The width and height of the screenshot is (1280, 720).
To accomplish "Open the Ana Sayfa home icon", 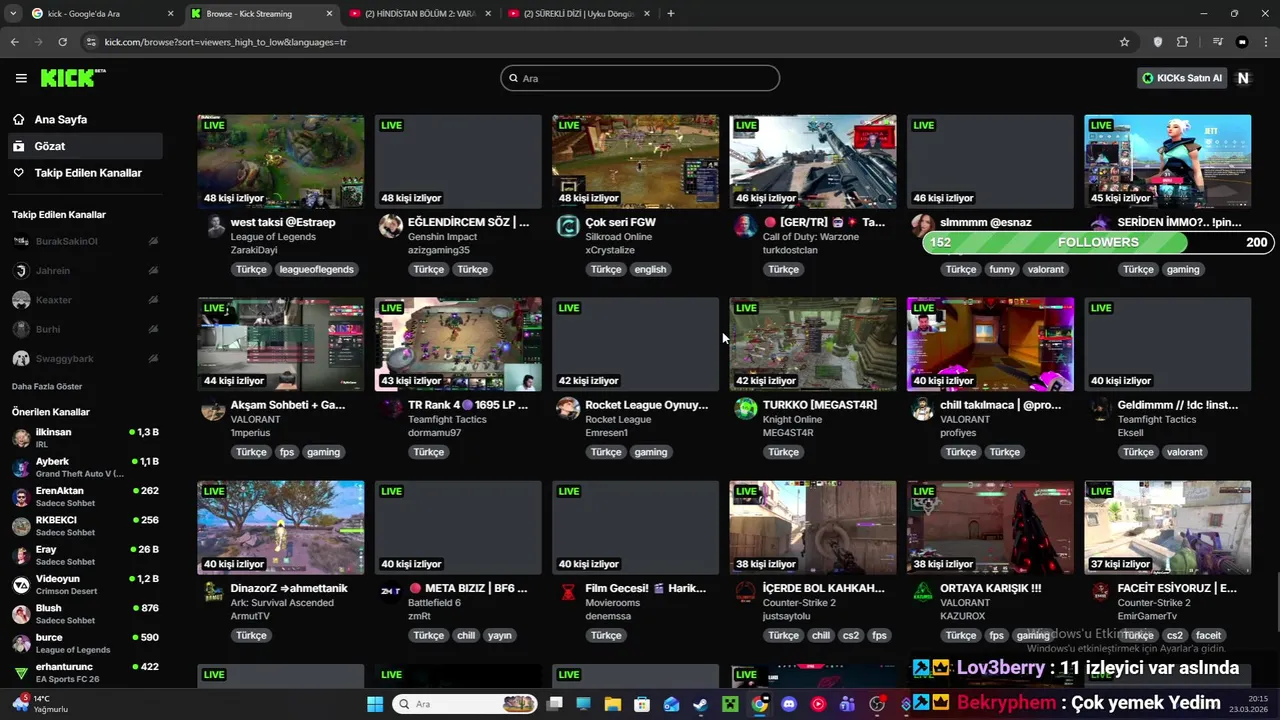I will tap(18, 119).
